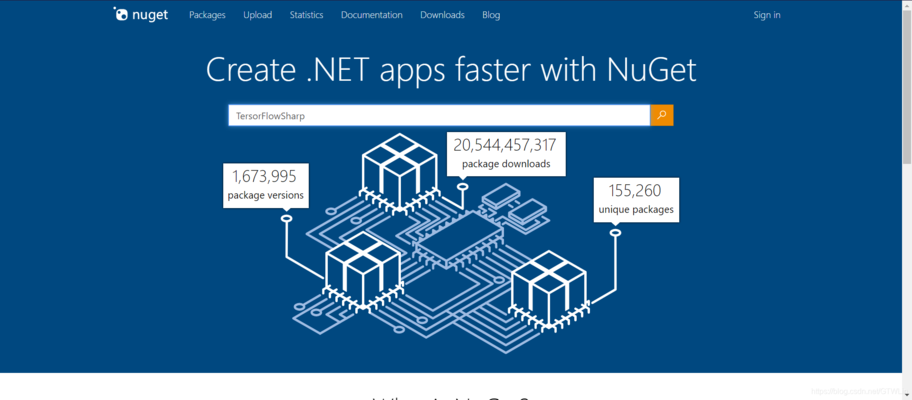Viewport: 912px width, 400px height.
Task: Click the NuGet logo icon
Action: tap(121, 15)
